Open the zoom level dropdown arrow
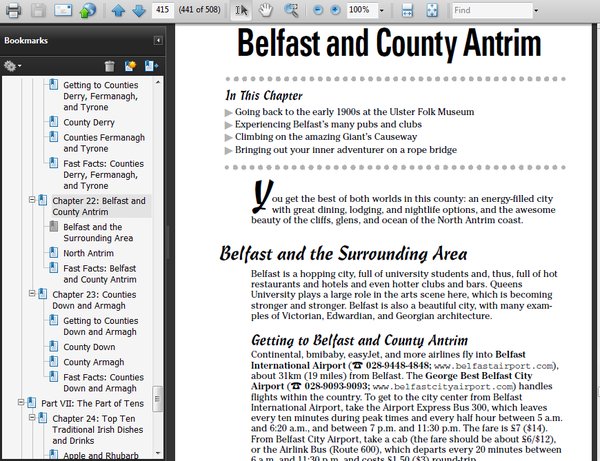The height and width of the screenshot is (461, 600). pos(382,10)
